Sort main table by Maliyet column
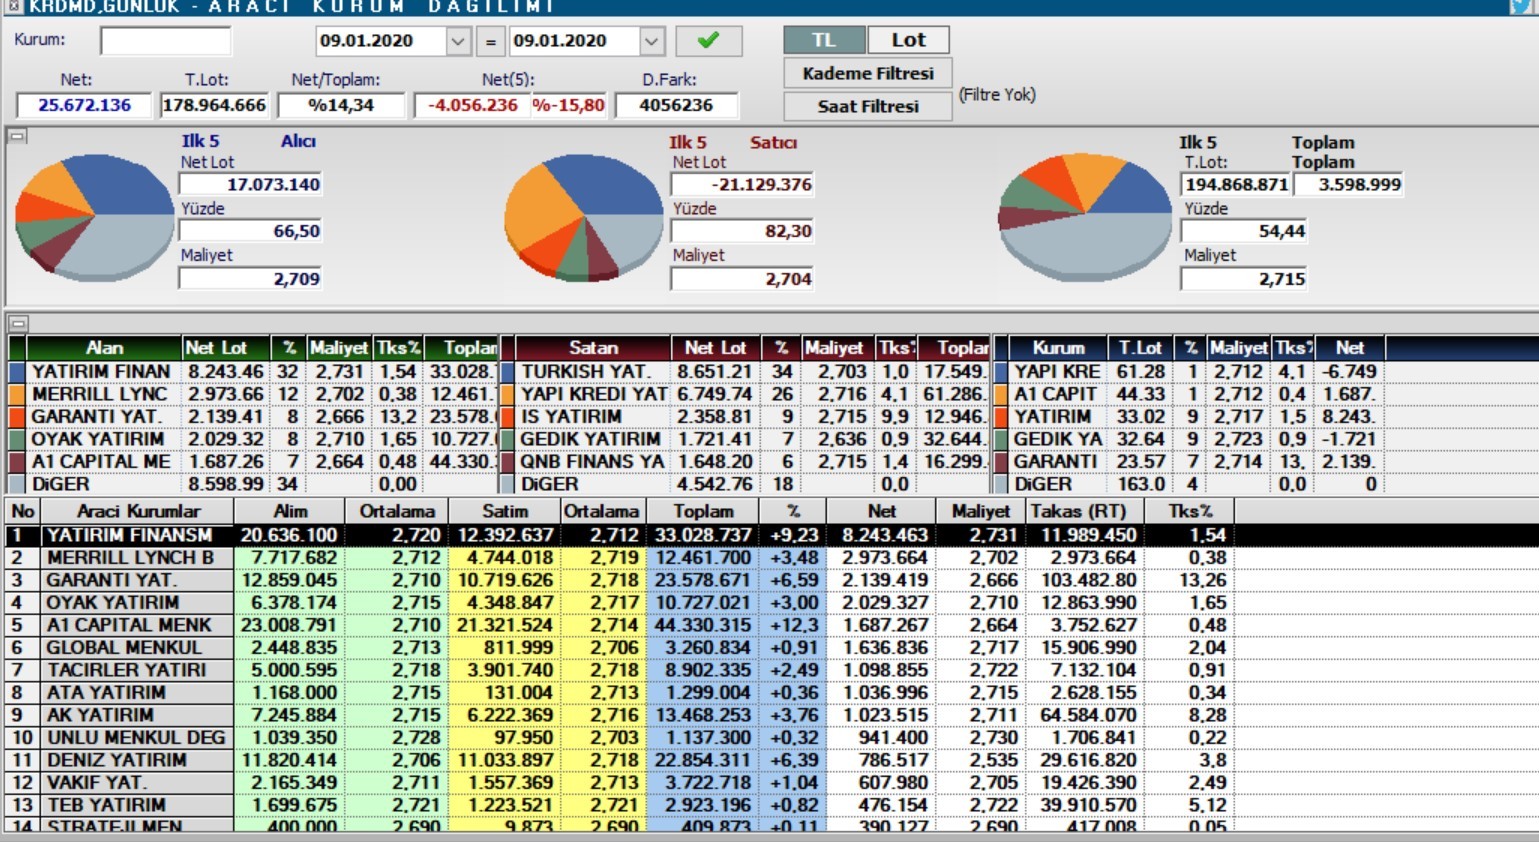The image size is (1539, 842). (980, 511)
